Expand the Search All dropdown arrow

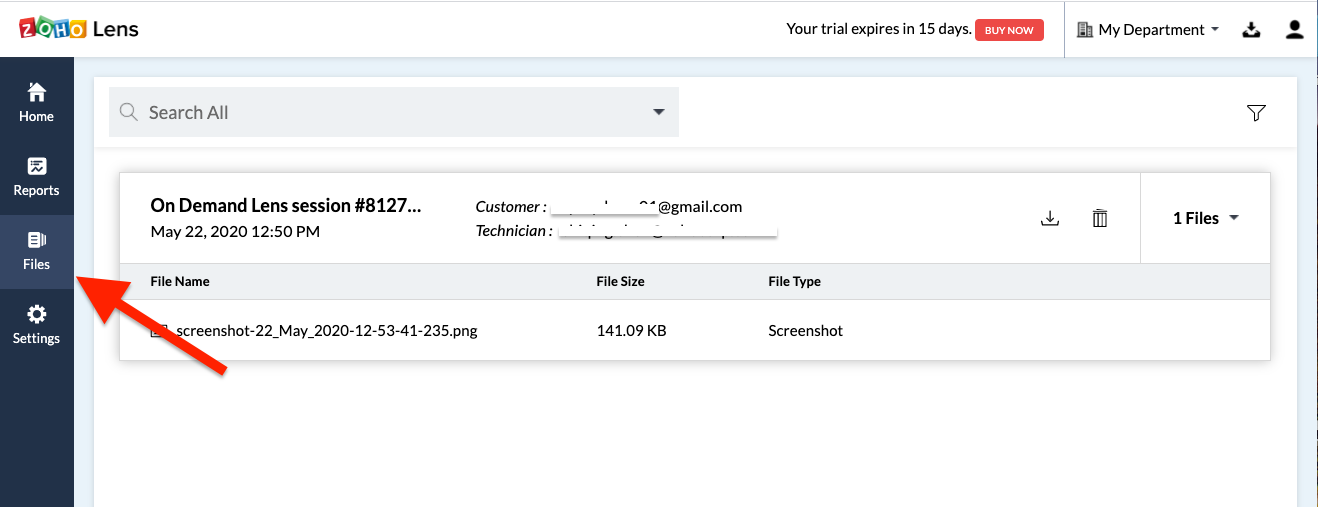[x=659, y=112]
